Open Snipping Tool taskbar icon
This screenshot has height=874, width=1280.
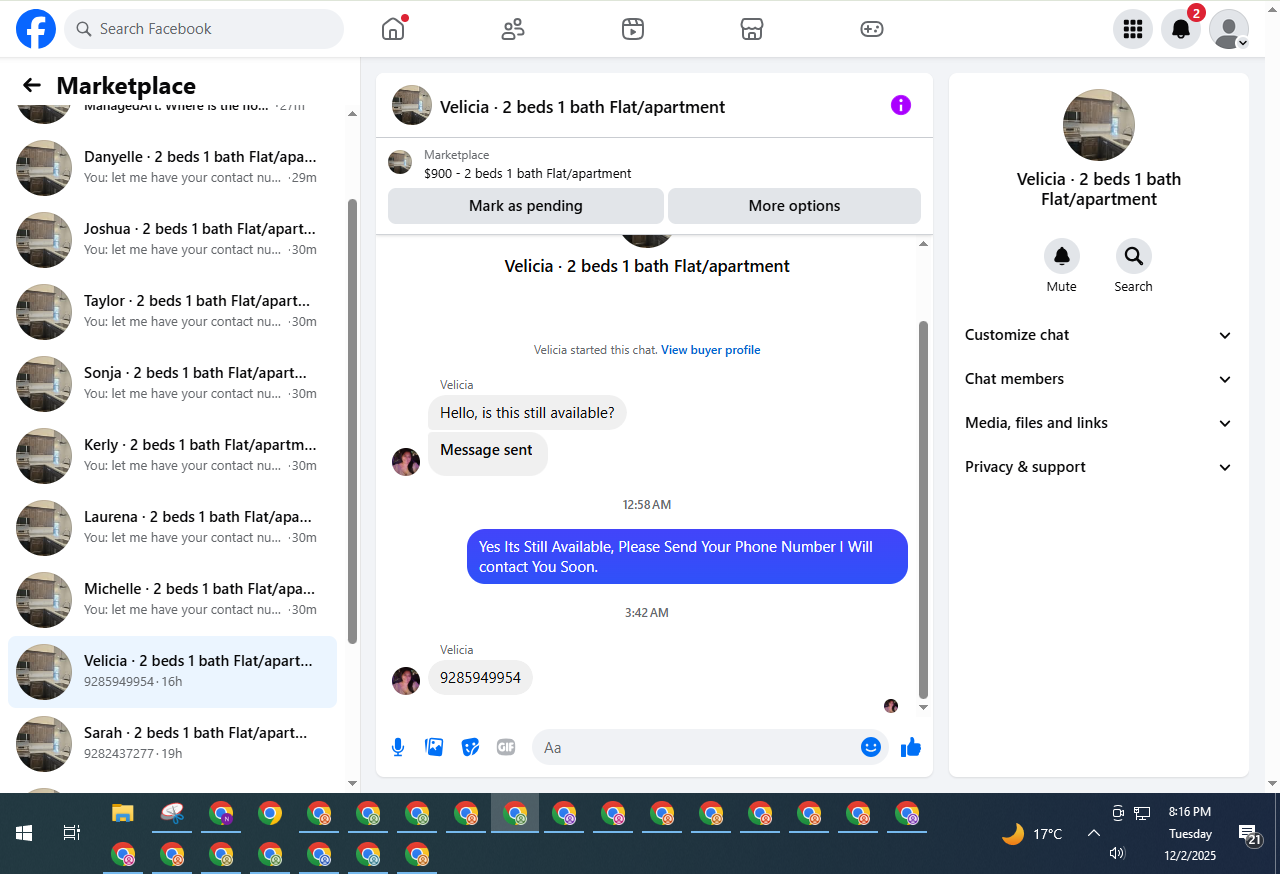click(172, 812)
